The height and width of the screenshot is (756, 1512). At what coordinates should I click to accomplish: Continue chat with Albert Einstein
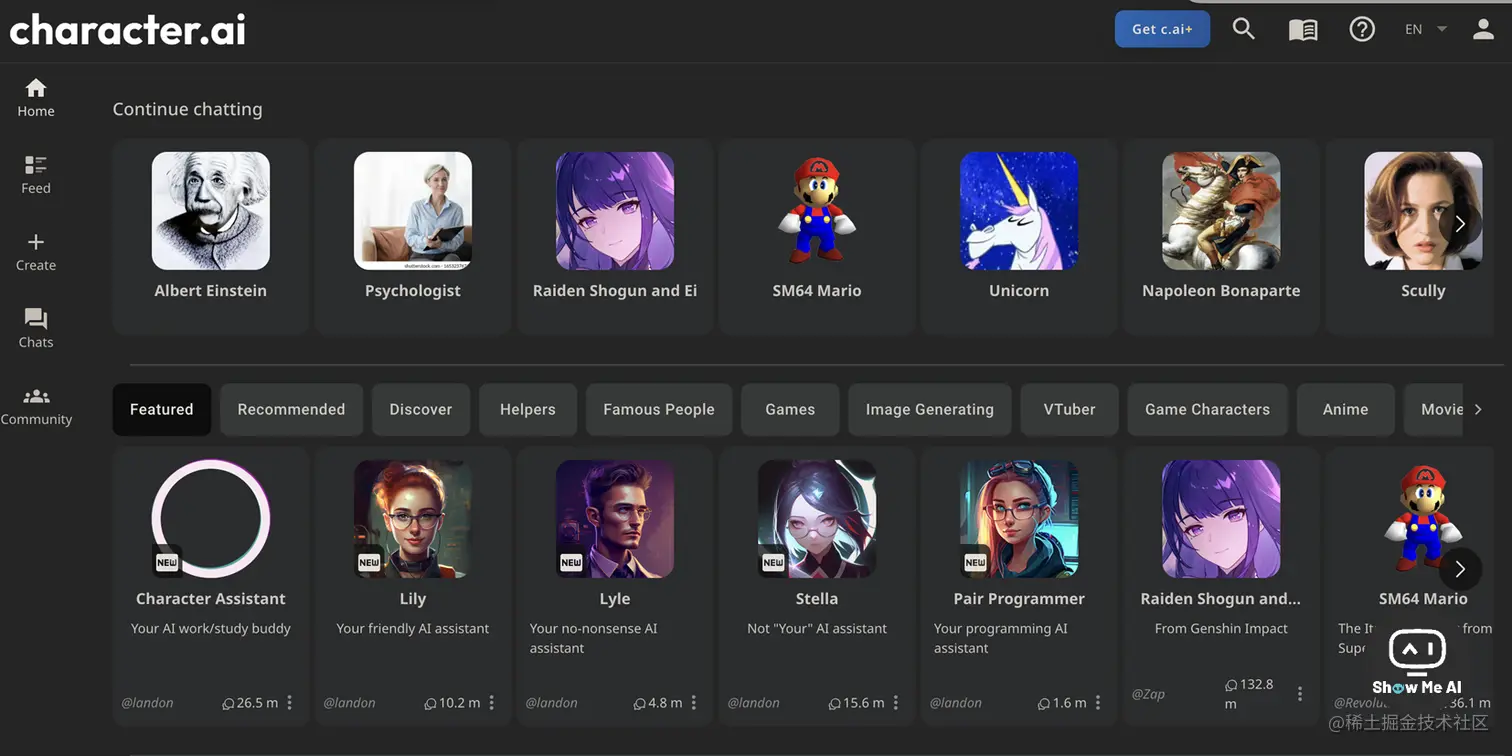(211, 237)
